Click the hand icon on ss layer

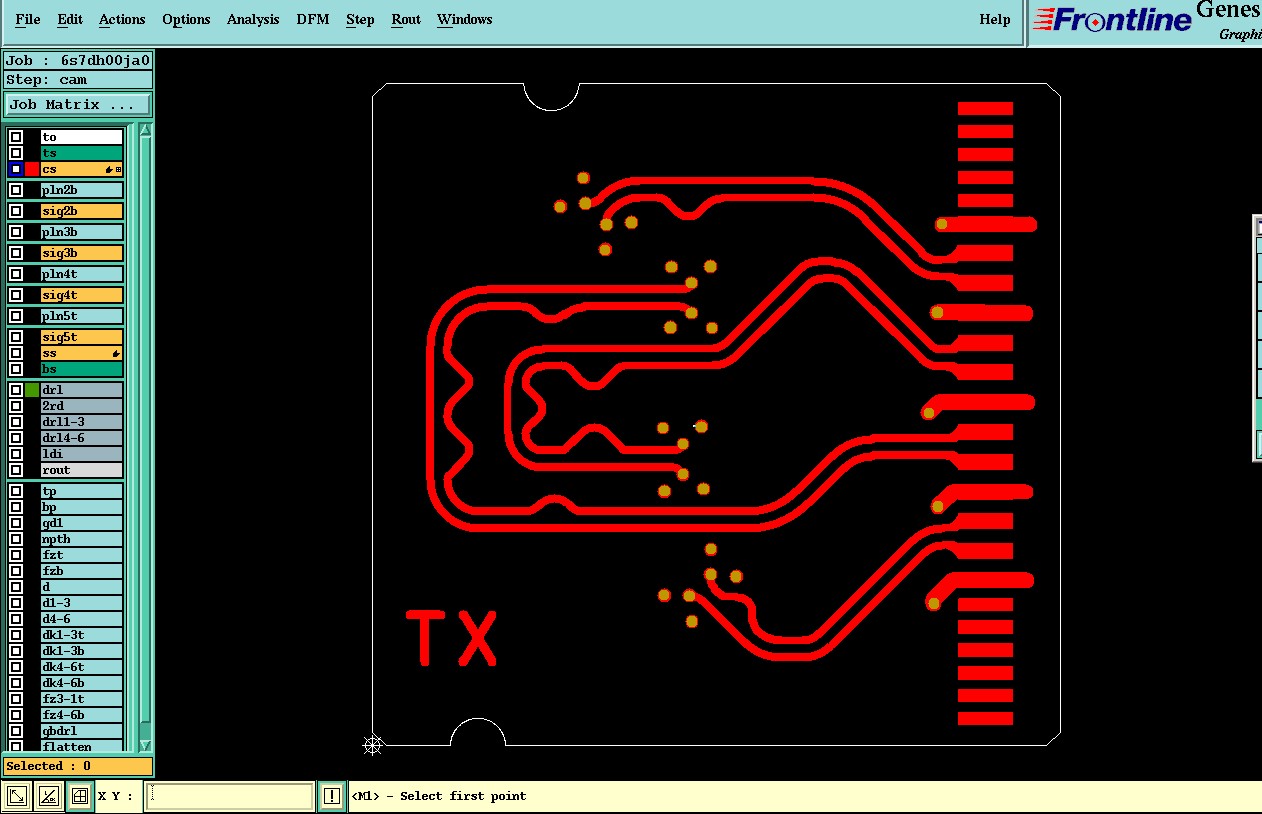pyautogui.click(x=116, y=354)
